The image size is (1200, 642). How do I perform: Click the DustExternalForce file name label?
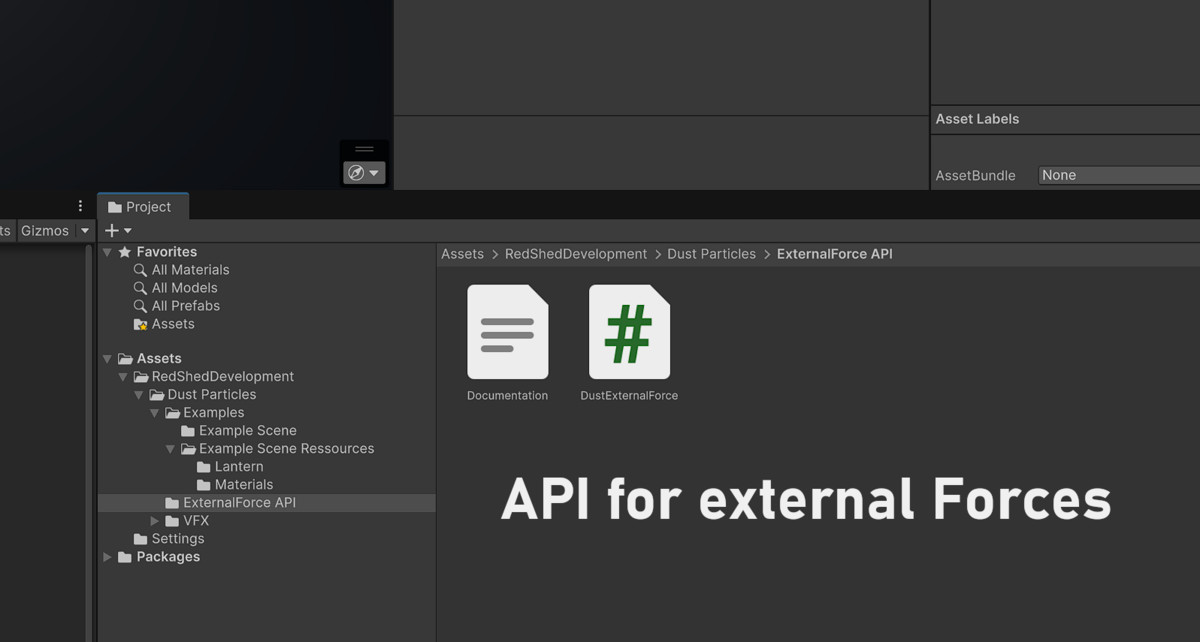629,395
